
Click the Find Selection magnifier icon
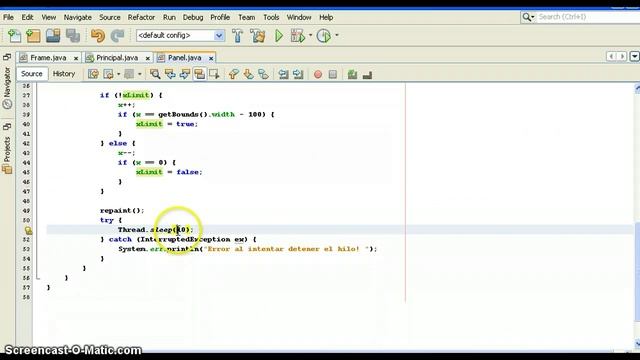[x=155, y=74]
